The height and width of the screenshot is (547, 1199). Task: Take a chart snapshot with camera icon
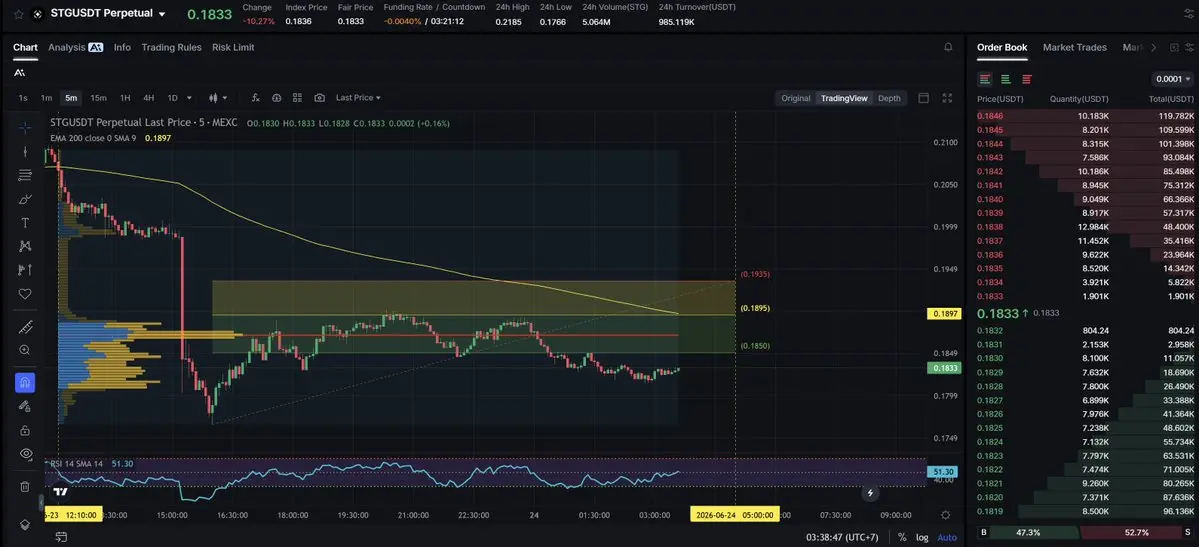tap(320, 98)
